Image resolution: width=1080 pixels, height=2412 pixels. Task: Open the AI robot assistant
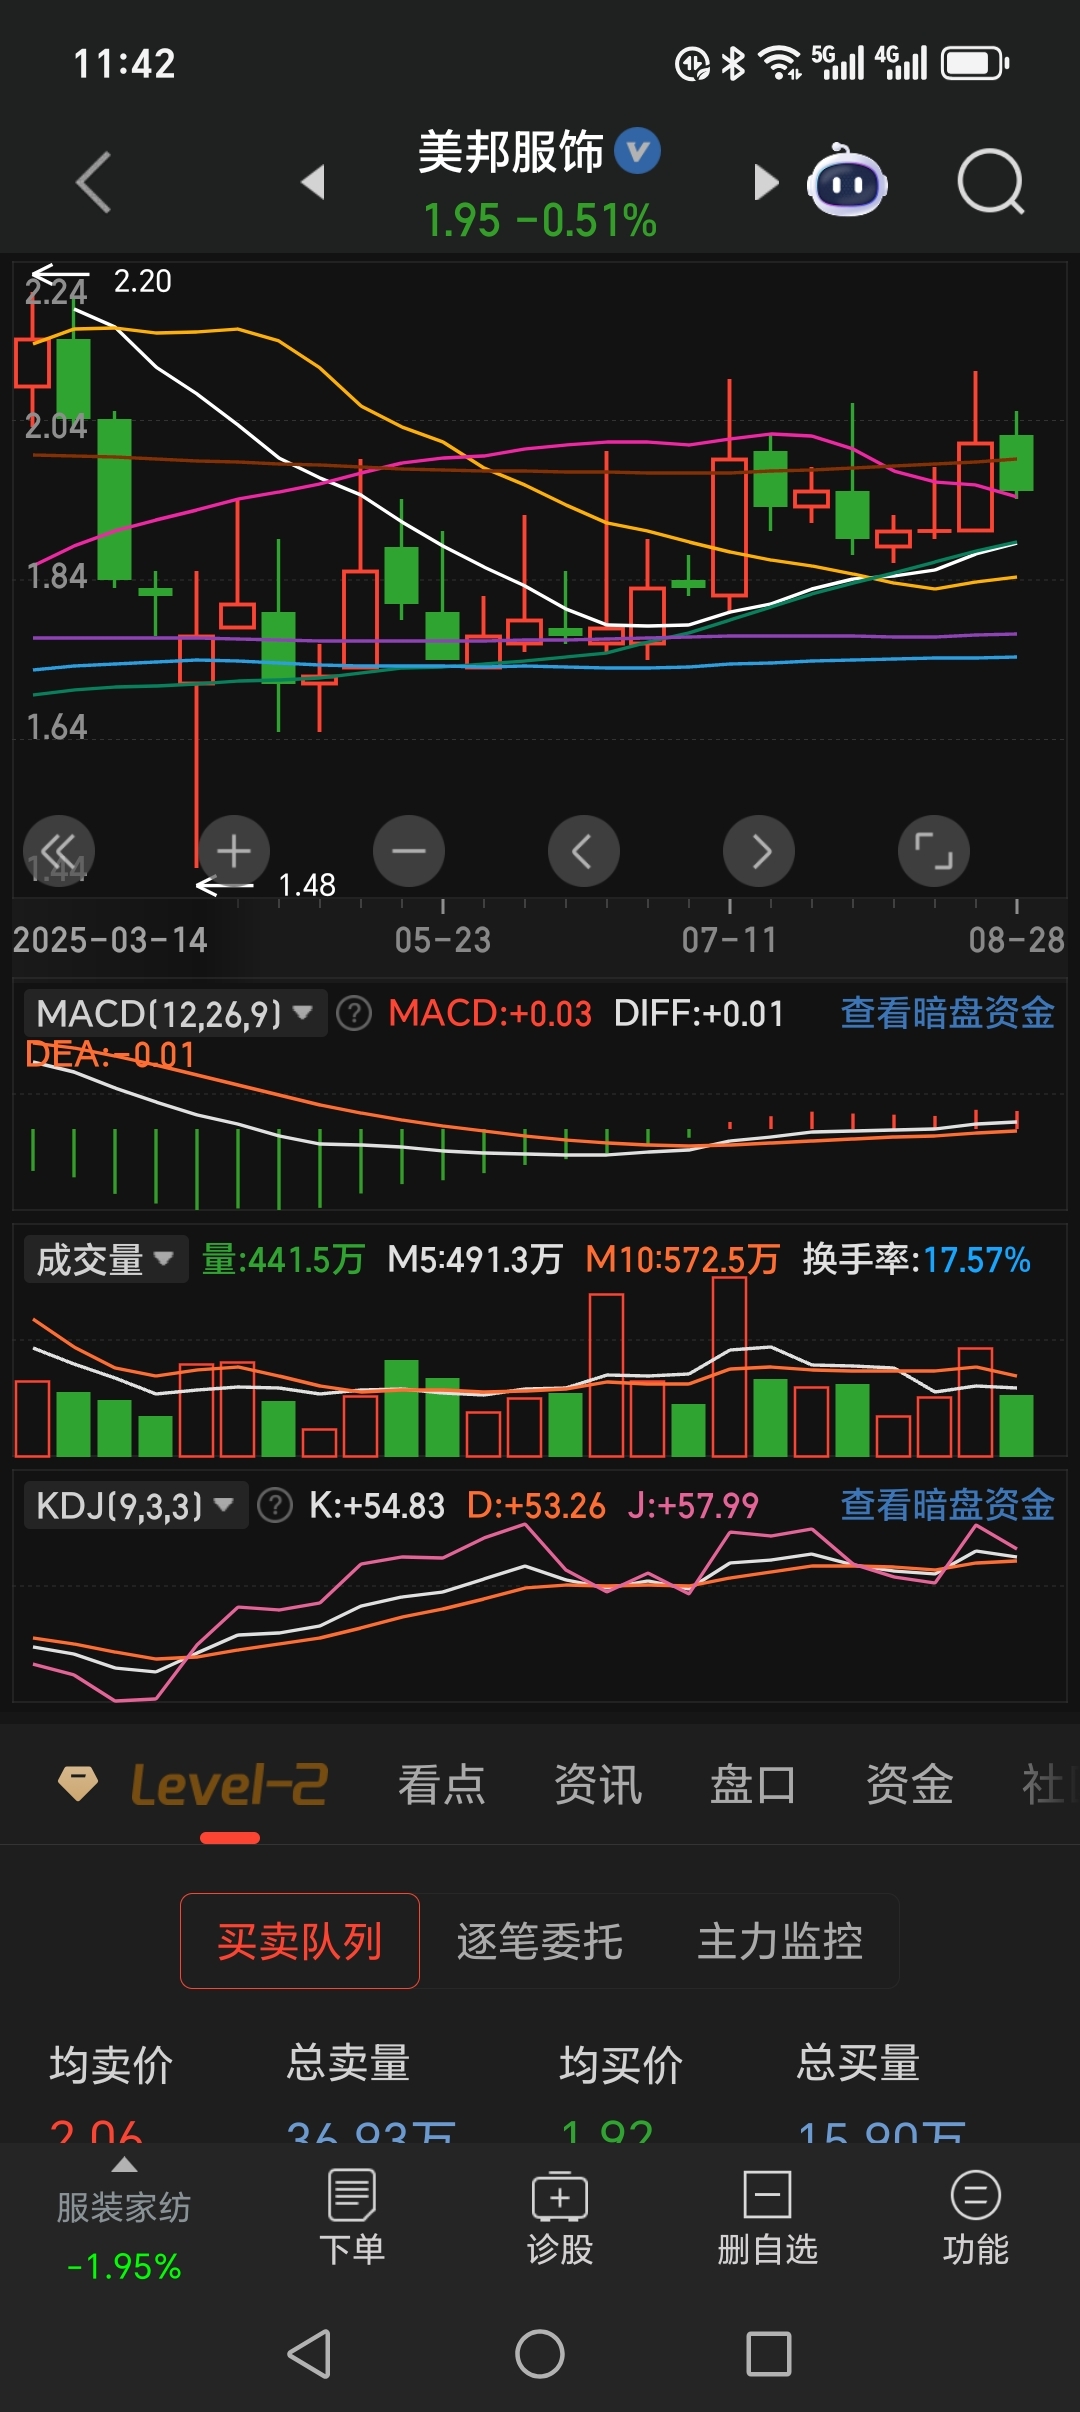[x=847, y=181]
